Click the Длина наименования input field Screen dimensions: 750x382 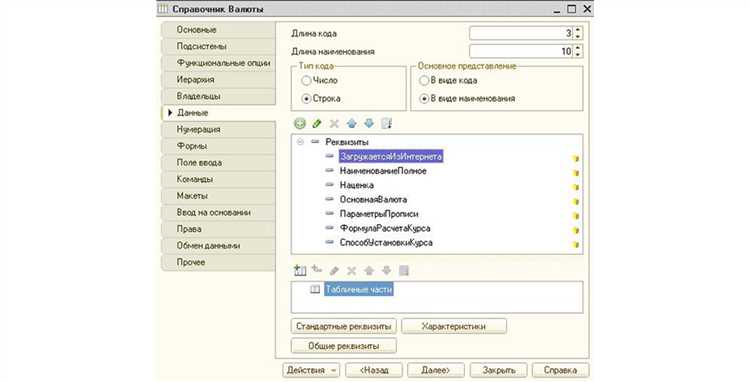point(521,51)
